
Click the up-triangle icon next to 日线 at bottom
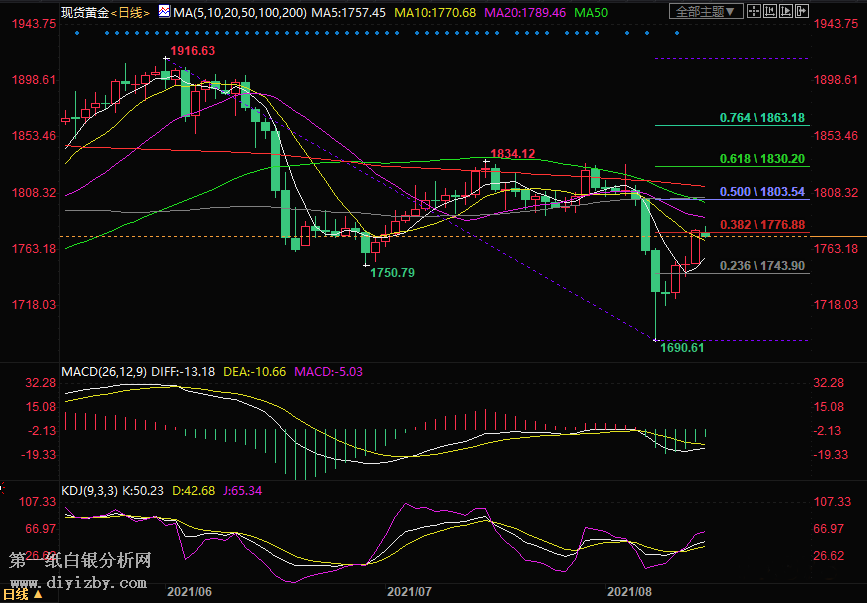click(39, 594)
